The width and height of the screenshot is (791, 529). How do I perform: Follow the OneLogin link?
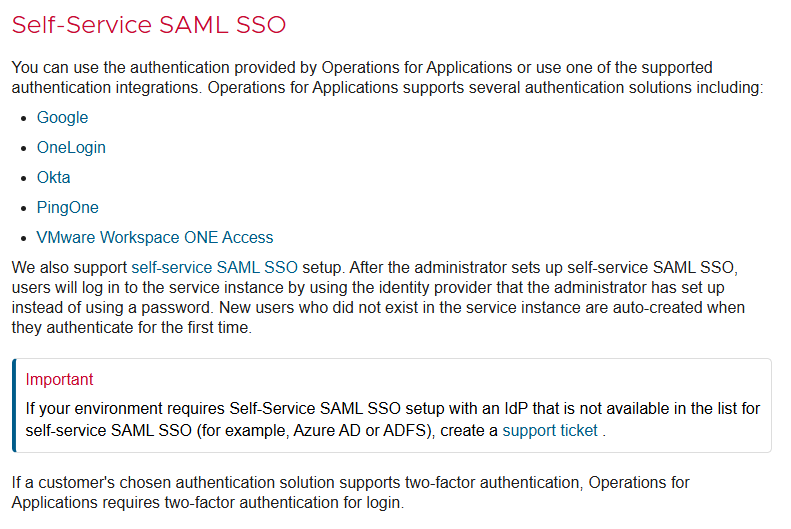[x=71, y=148]
